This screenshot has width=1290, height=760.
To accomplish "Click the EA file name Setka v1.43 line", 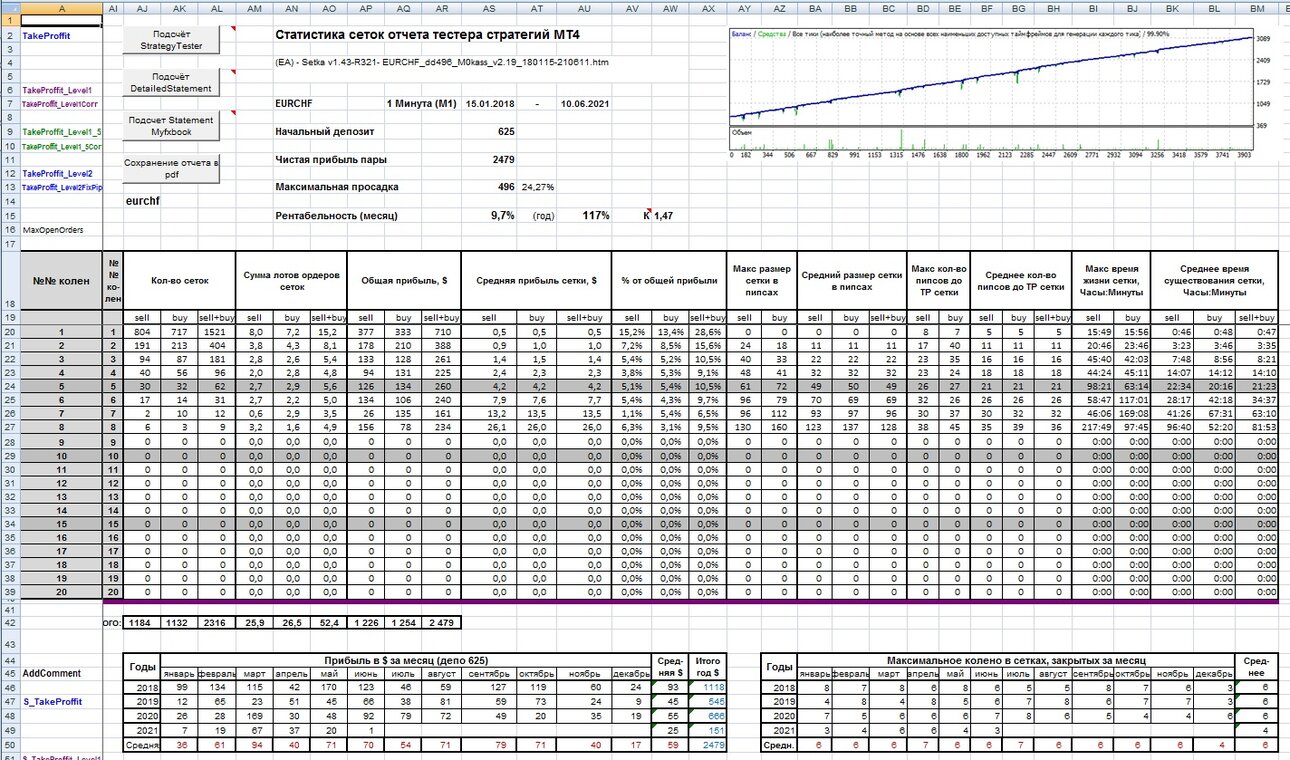I will 441,62.
